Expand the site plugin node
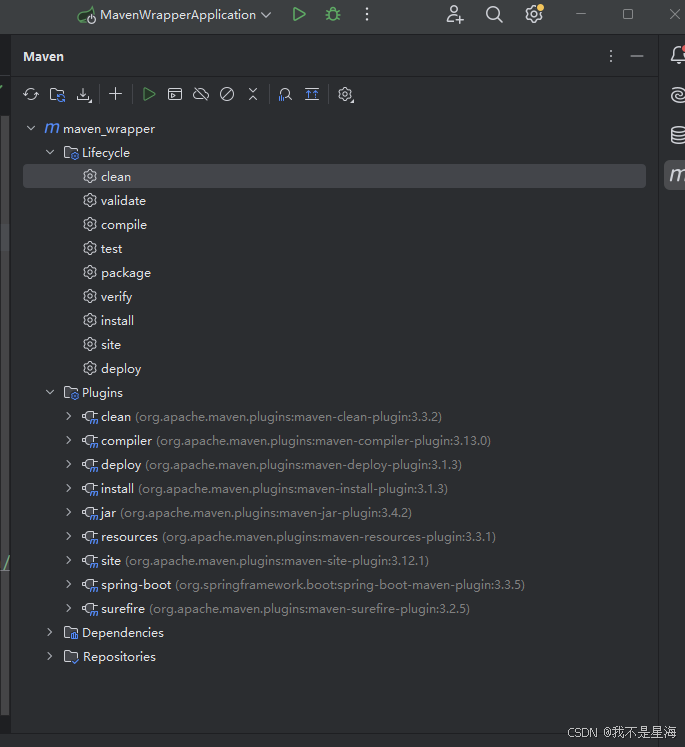Image resolution: width=685 pixels, height=747 pixels. (69, 560)
